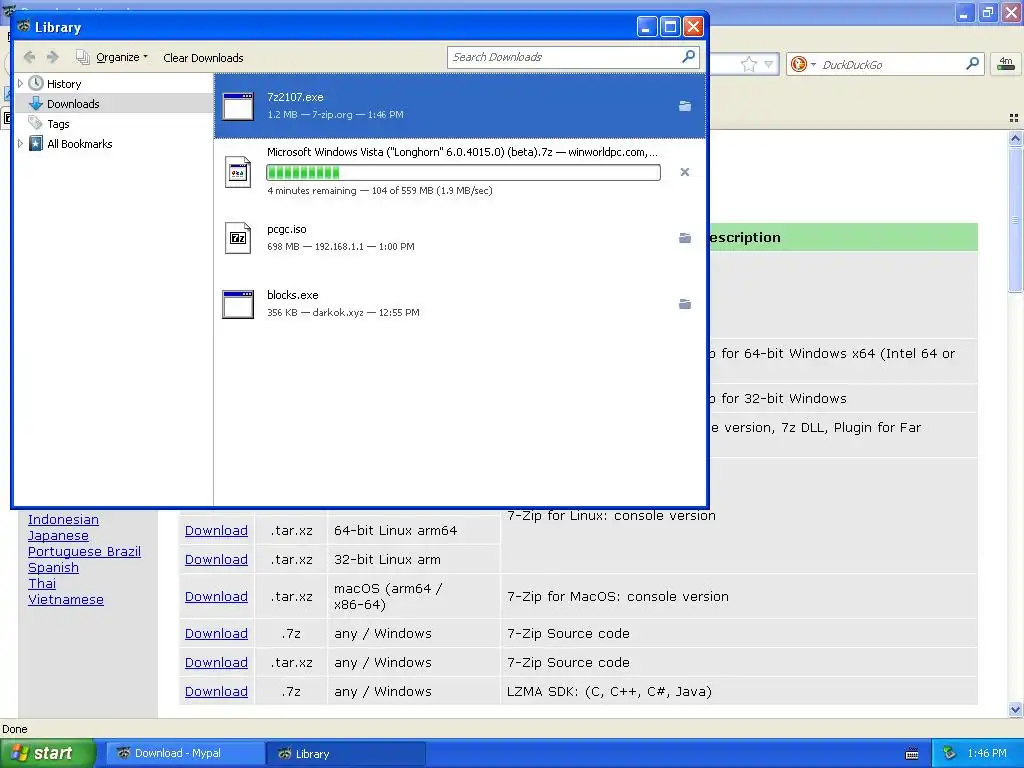Click the browser vertical scrollbar thumb

click(1015, 219)
